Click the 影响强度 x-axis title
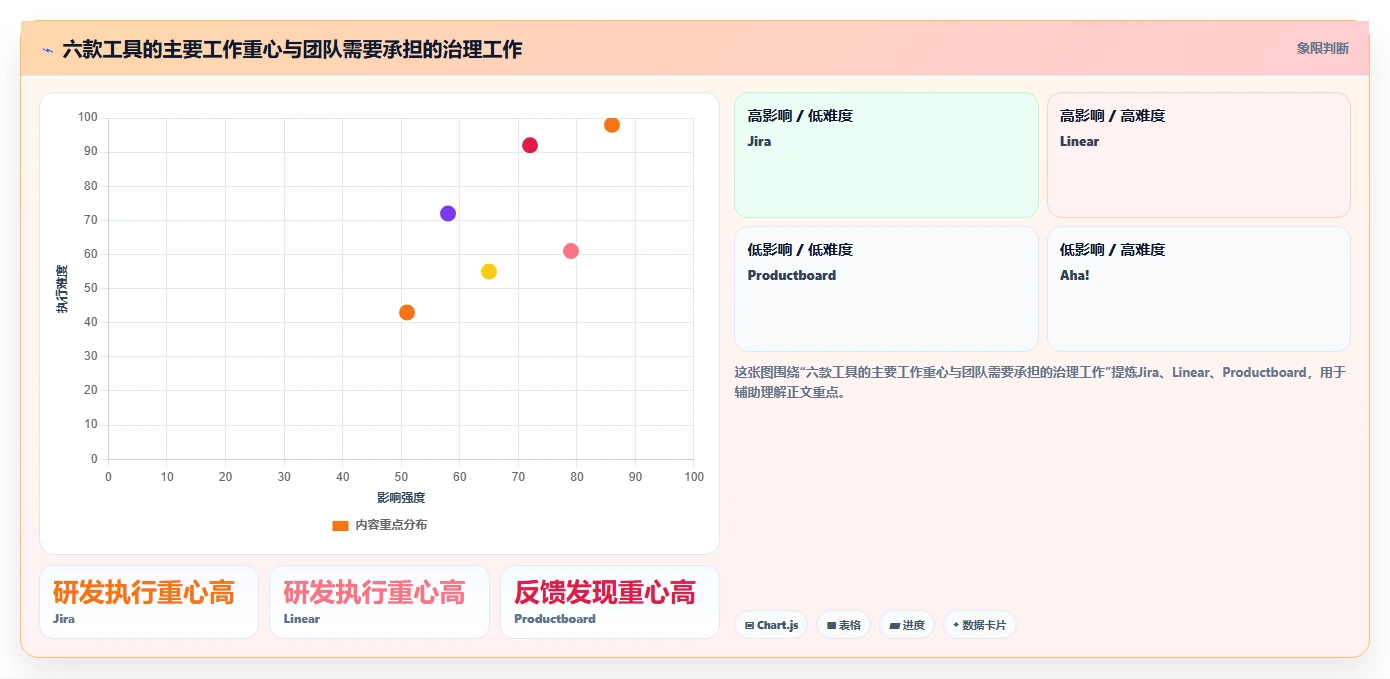This screenshot has width=1390, height=679. [401, 498]
